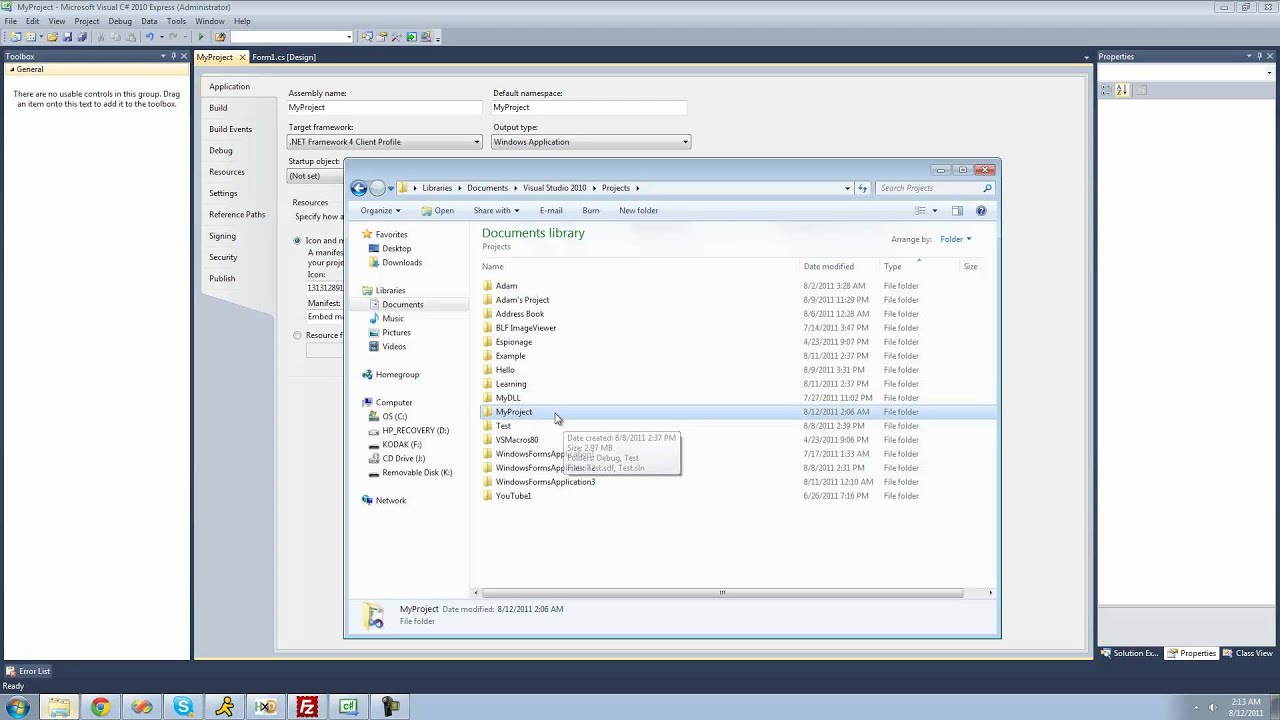This screenshot has width=1280, height=720.
Task: Select the Icon and manifest radio button
Action: point(297,240)
